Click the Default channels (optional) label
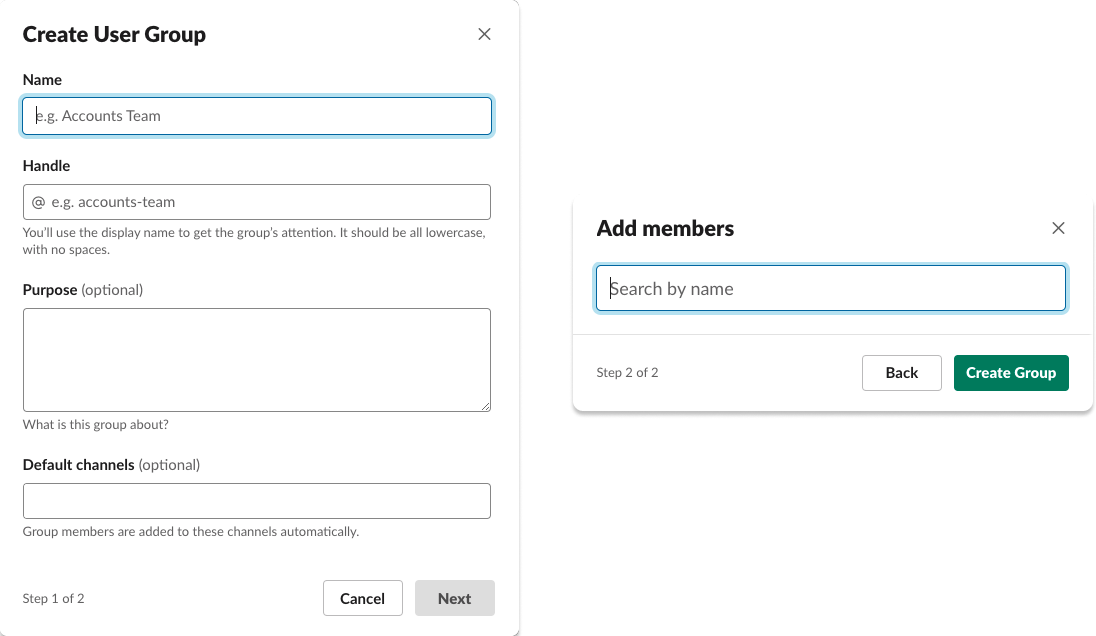The height and width of the screenshot is (636, 1096). pyautogui.click(x=111, y=465)
